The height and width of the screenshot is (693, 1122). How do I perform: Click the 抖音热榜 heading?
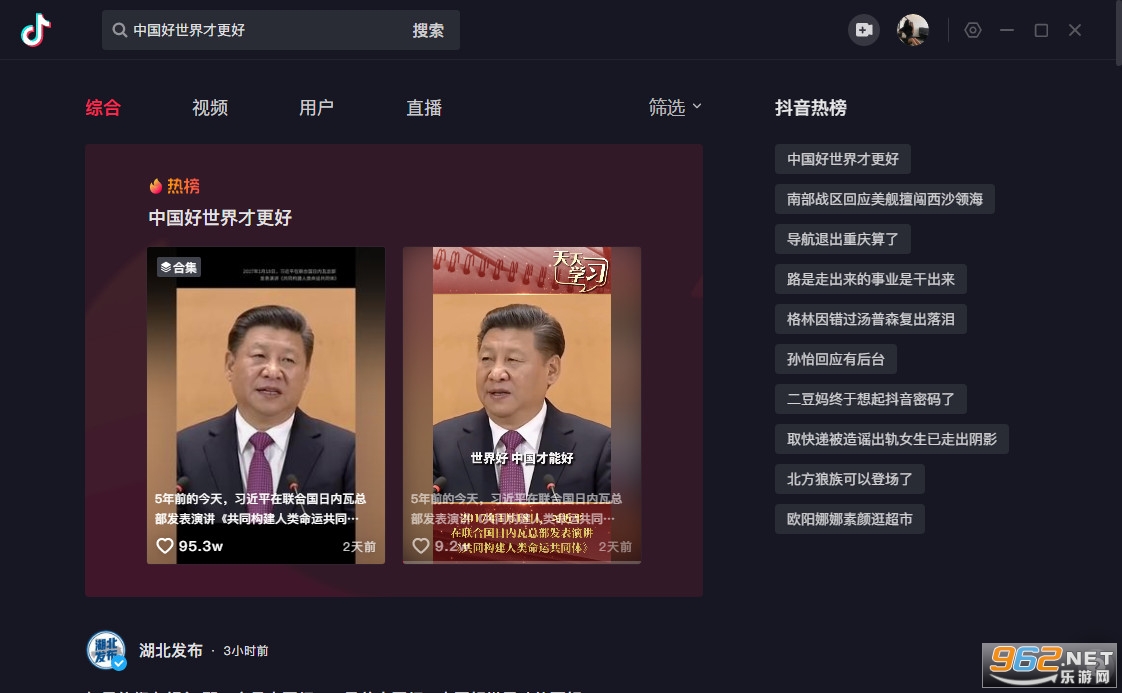point(811,107)
